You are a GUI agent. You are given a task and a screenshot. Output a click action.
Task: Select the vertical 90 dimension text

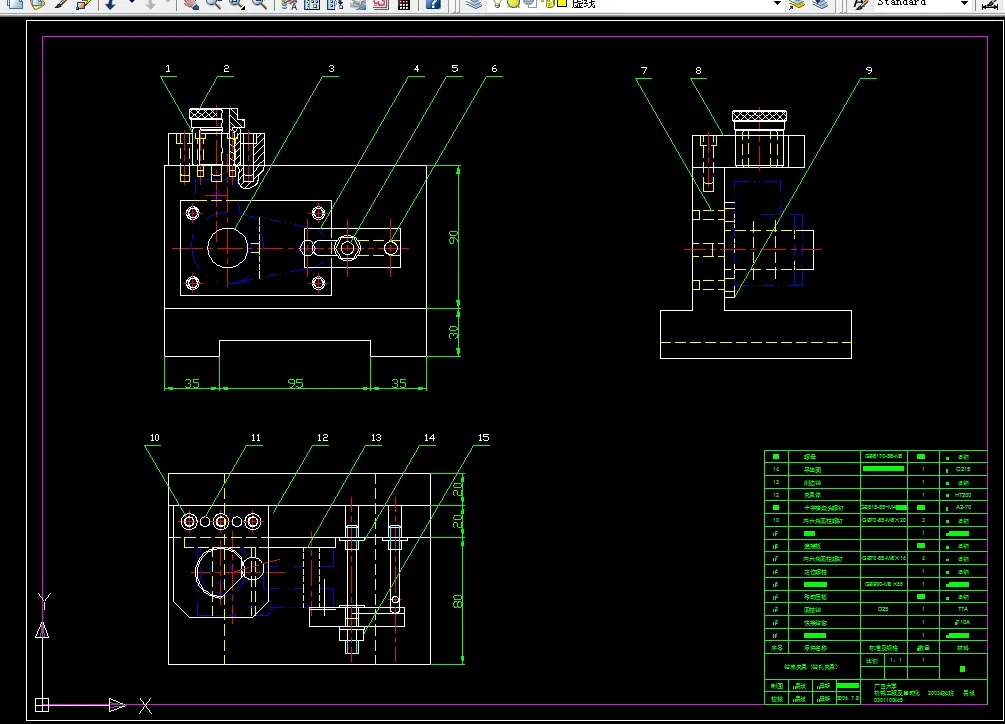pyautogui.click(x=454, y=237)
